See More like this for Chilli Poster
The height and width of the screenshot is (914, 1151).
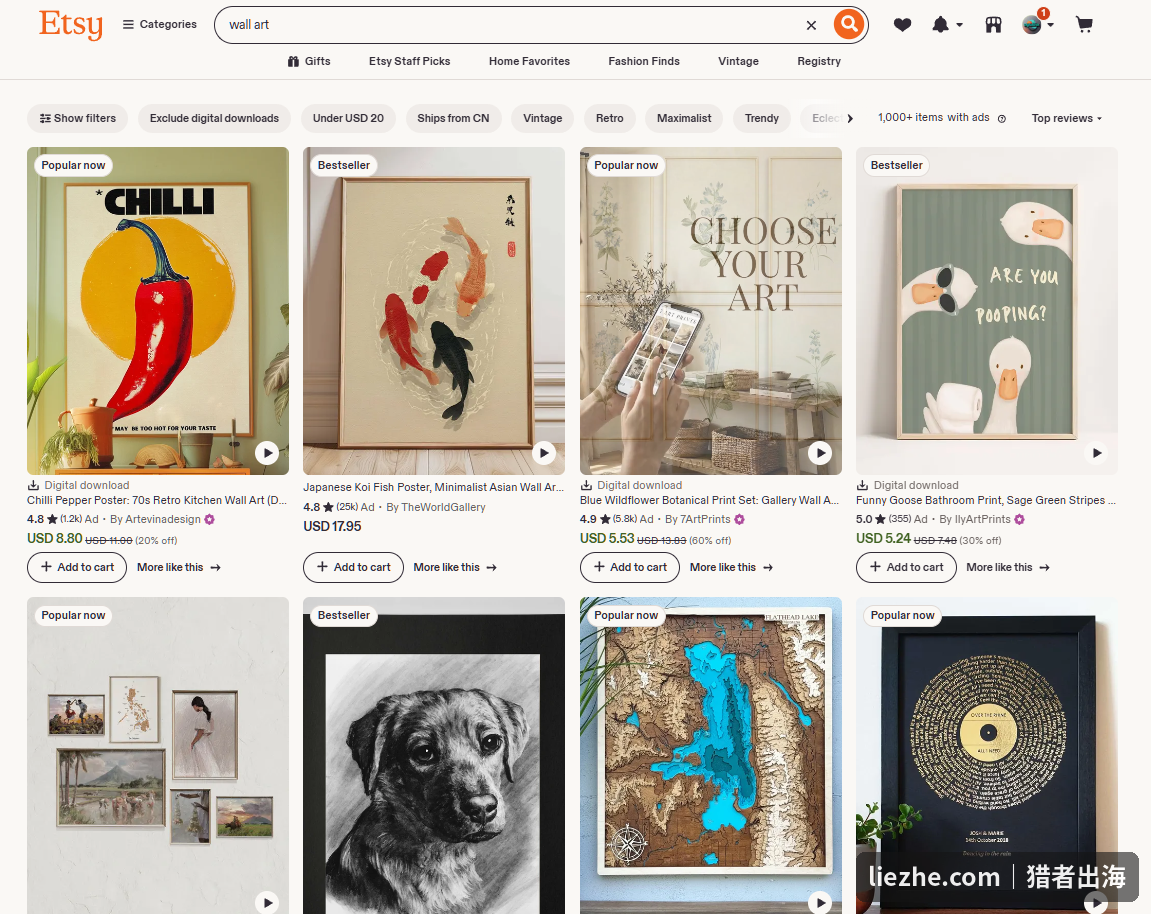[x=178, y=567]
